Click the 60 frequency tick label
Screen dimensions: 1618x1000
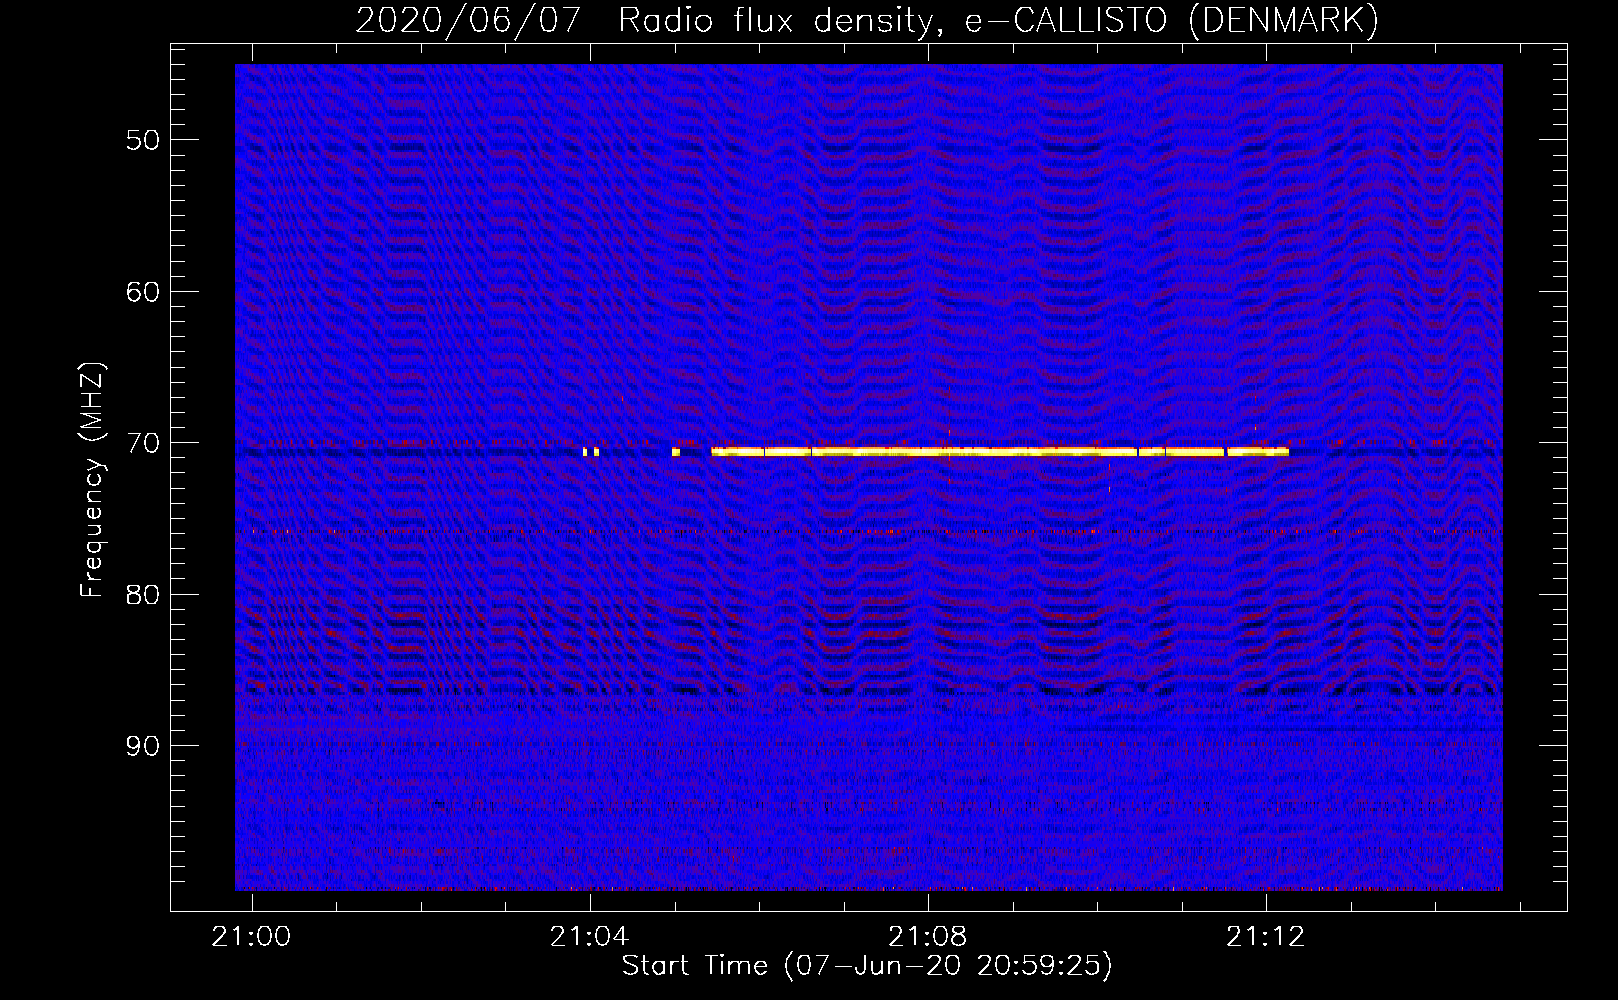tap(143, 292)
